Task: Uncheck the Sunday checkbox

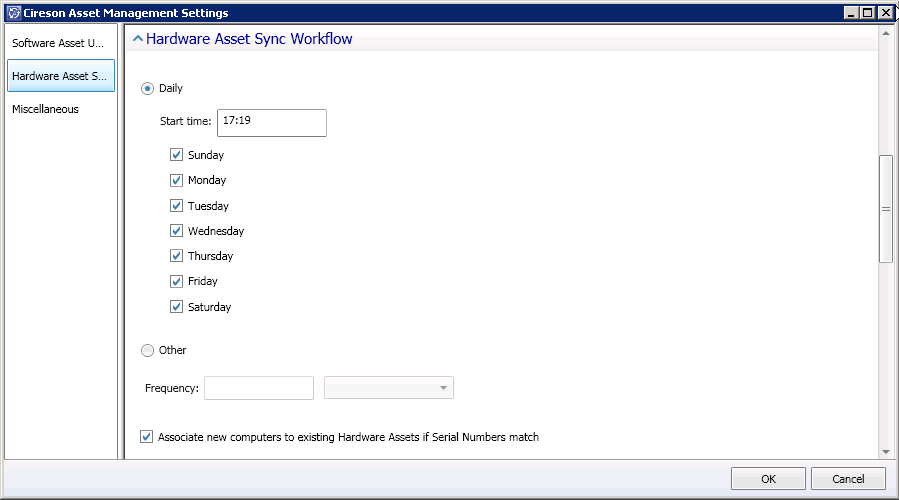Action: 177,155
